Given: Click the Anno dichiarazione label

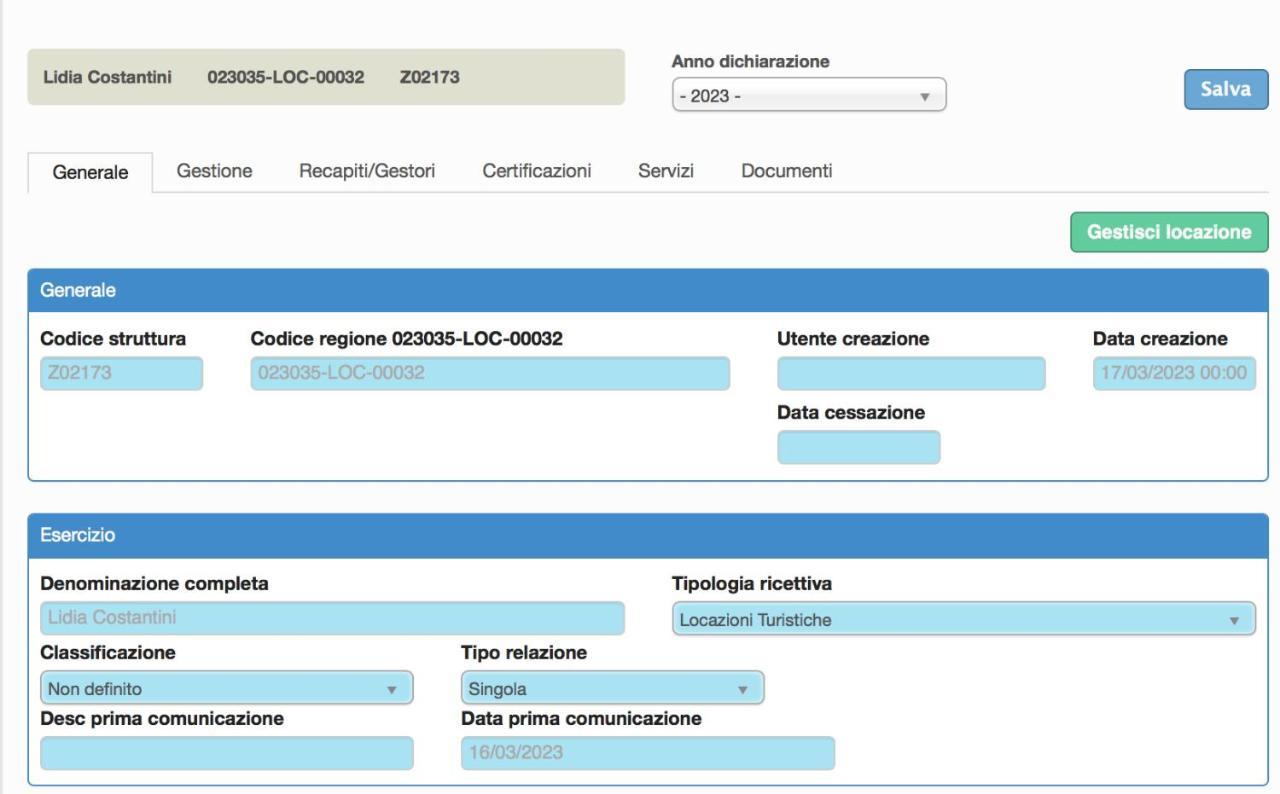Looking at the screenshot, I should pyautogui.click(x=751, y=62).
